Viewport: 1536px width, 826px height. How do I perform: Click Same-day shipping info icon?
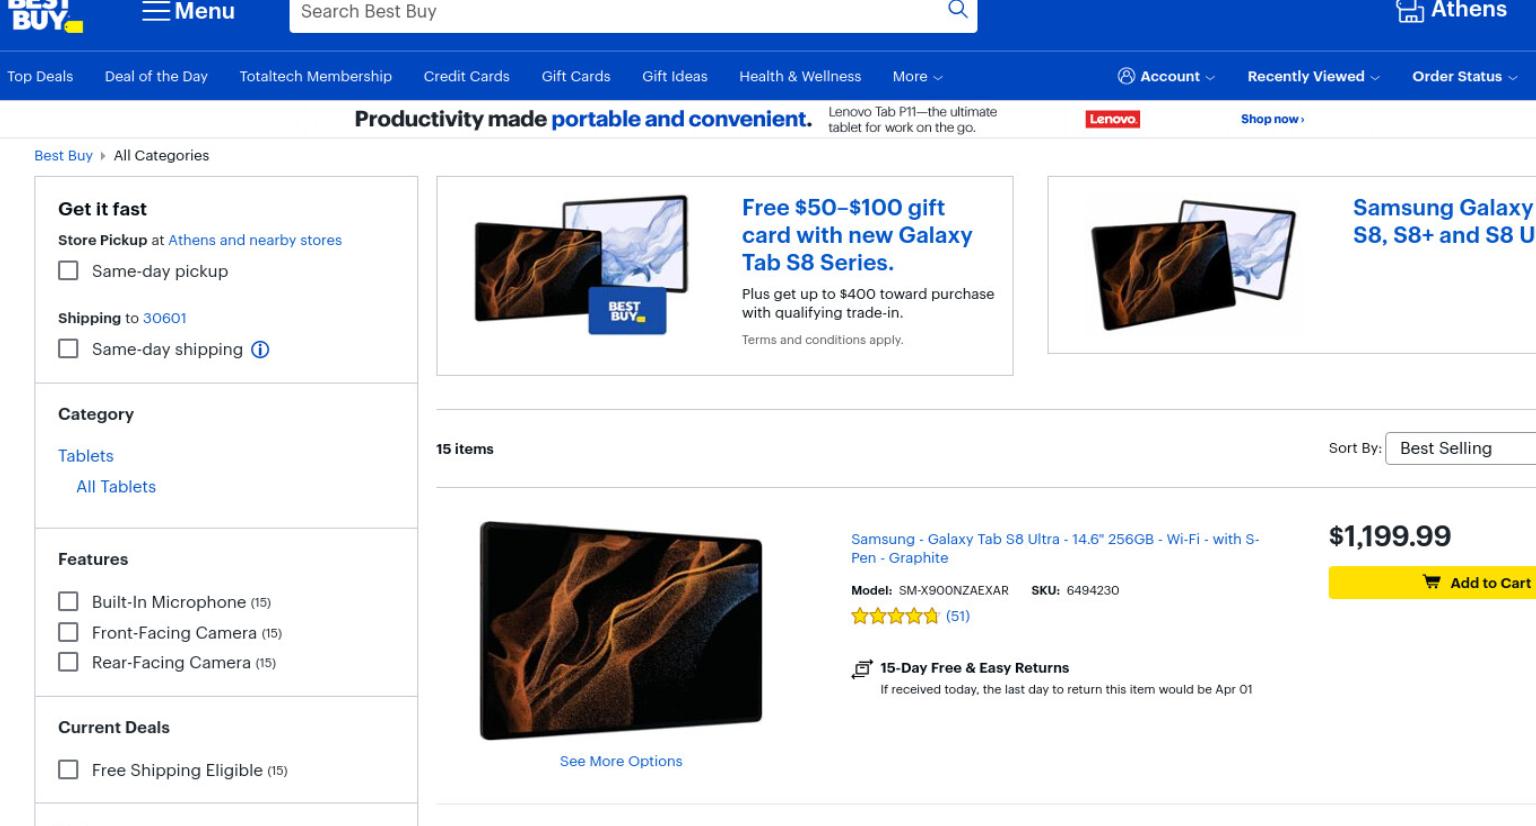tap(260, 349)
